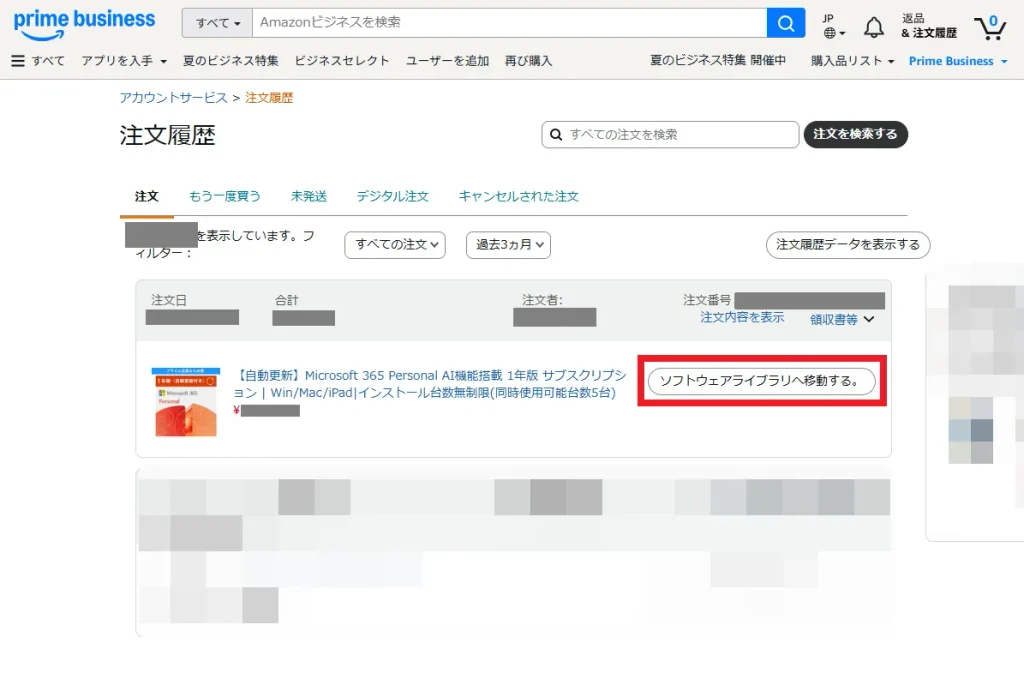Click the 注文を検索する button
Screen dimensions: 1024x679
click(856, 134)
